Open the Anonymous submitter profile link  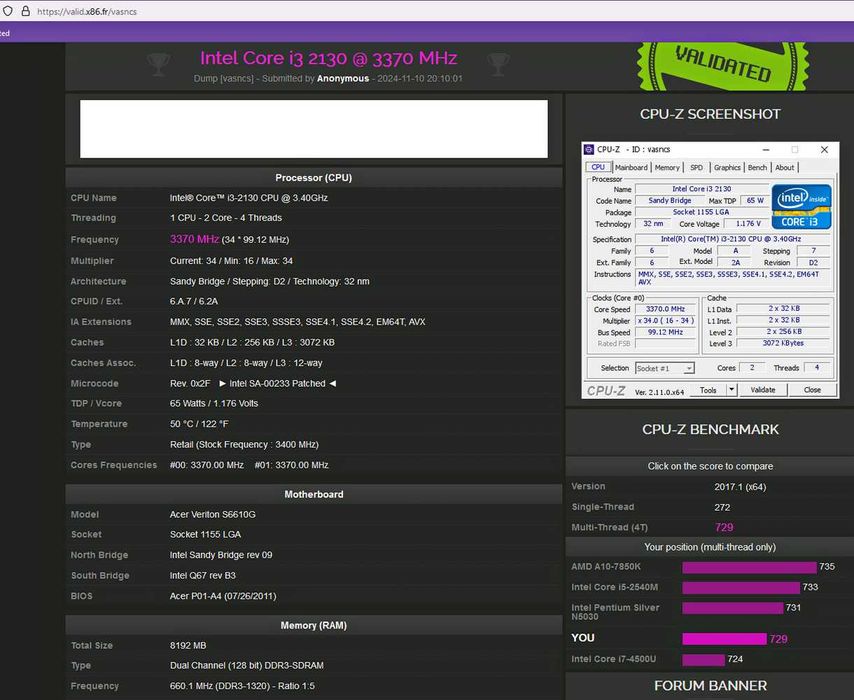343,78
